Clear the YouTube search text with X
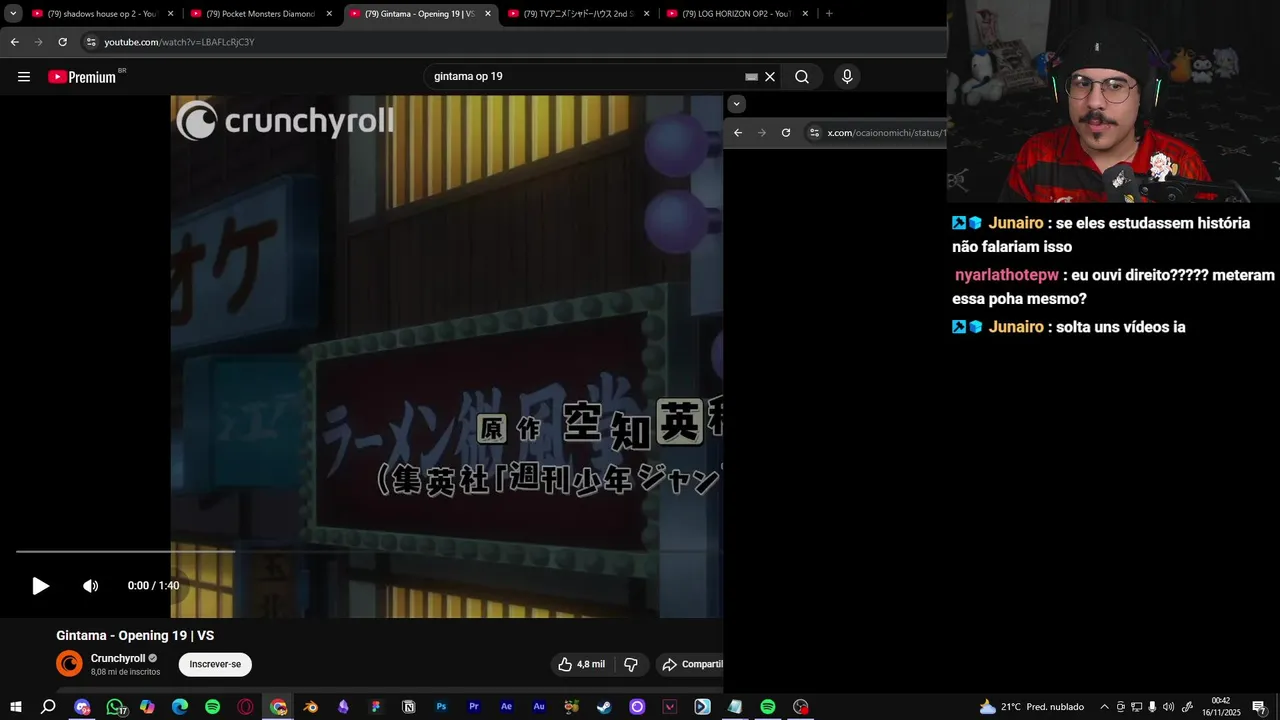This screenshot has height=720, width=1280. pos(770,77)
